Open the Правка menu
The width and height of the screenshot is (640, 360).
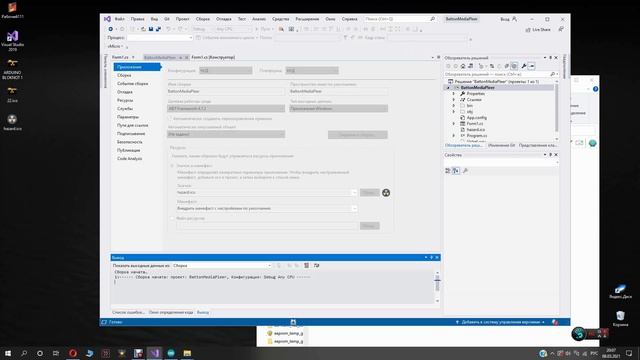pyautogui.click(x=138, y=19)
